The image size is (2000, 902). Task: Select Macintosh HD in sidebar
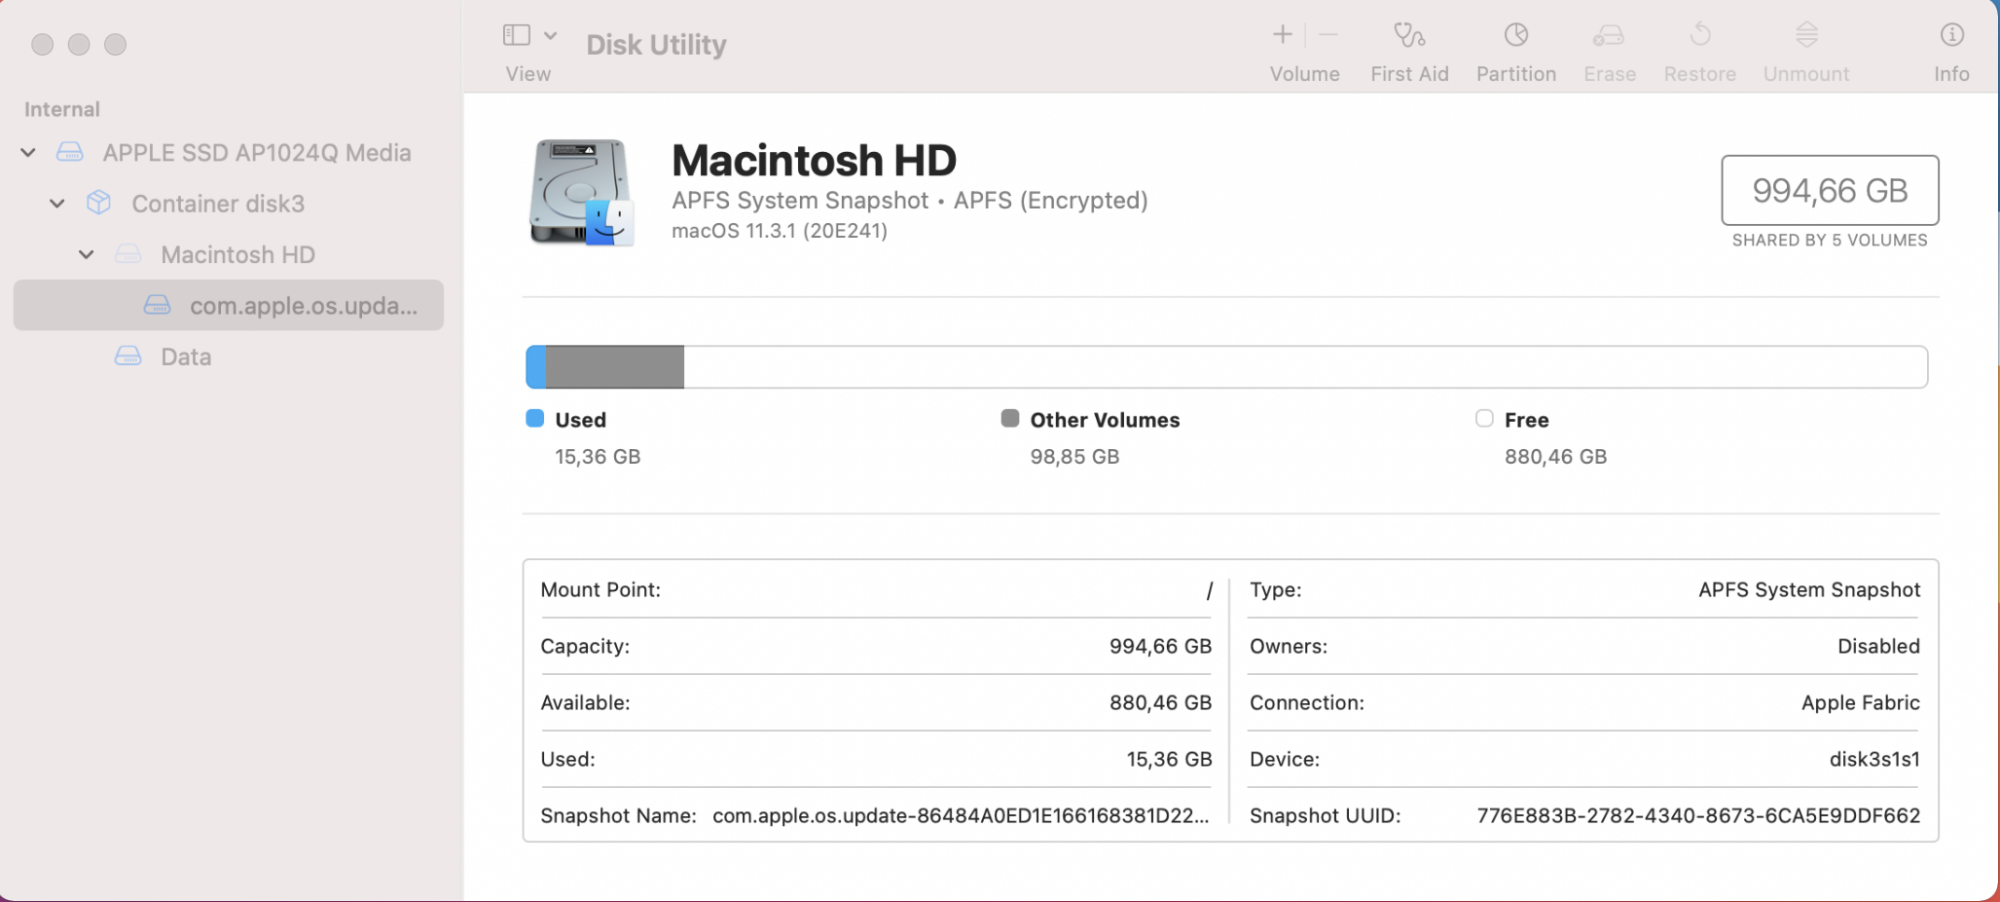238,254
